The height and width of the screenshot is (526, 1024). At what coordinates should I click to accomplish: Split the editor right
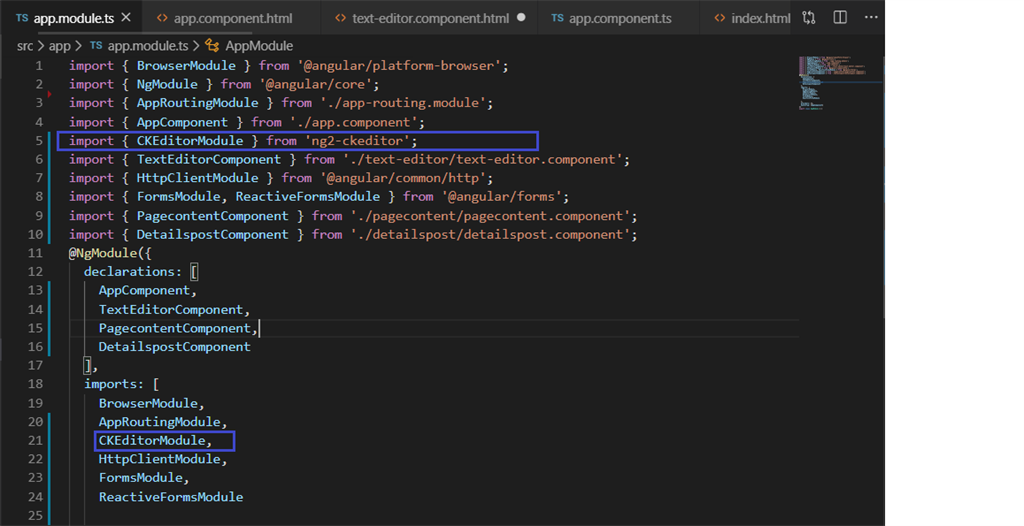(x=840, y=18)
